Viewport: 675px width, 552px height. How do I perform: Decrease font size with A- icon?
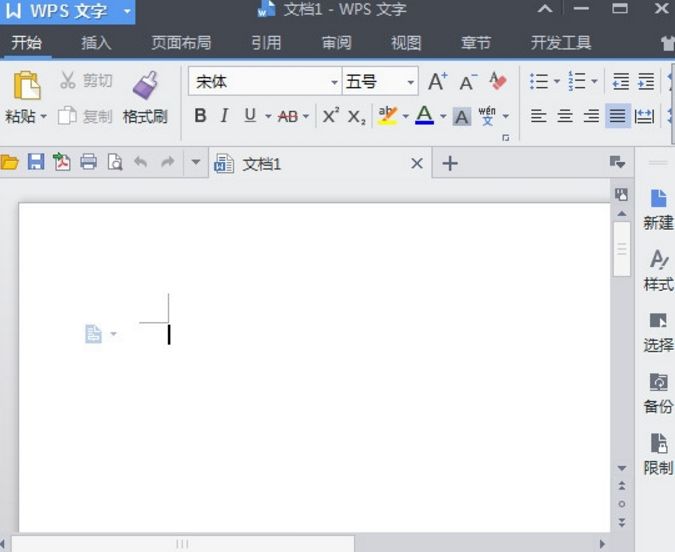pos(468,82)
